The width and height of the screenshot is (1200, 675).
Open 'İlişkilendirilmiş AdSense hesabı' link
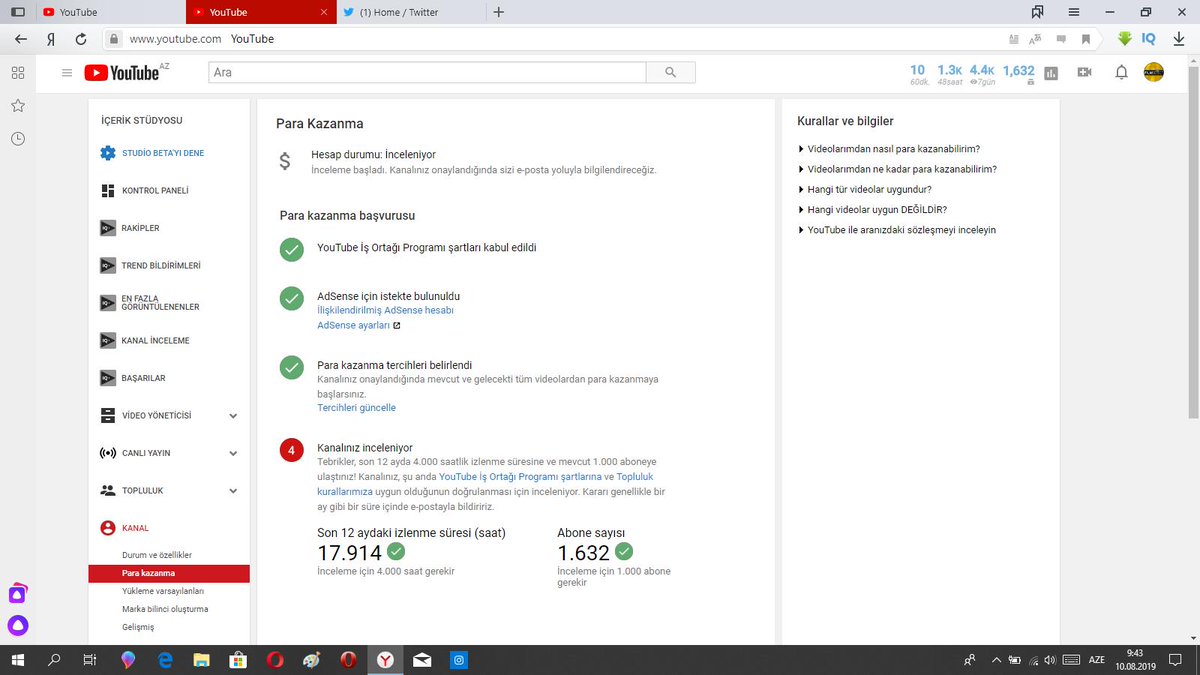(x=385, y=310)
